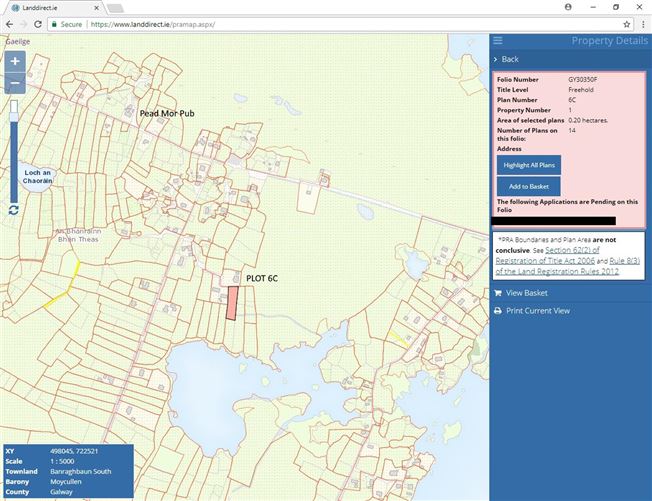Reload the page in the browser

pyautogui.click(x=37, y=24)
